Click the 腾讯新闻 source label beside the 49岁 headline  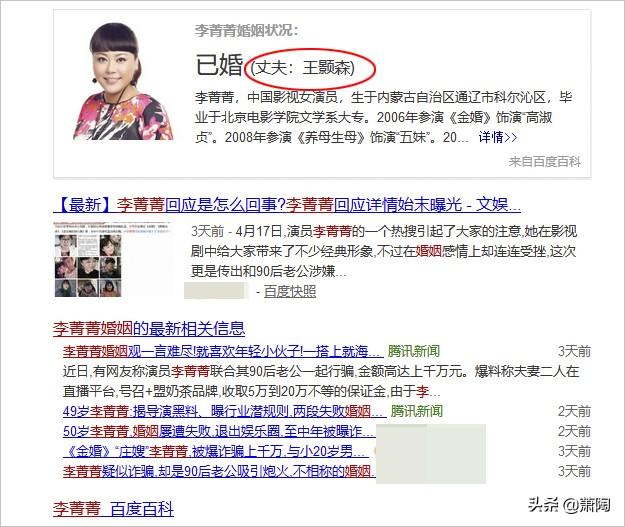click(417, 411)
